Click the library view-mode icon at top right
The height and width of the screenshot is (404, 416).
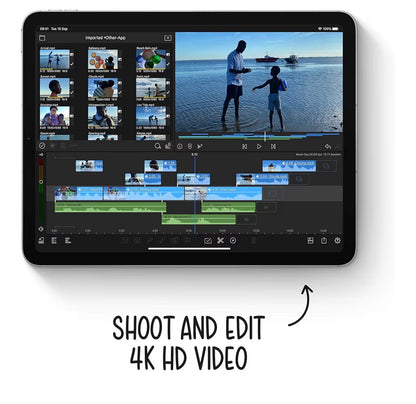coord(168,38)
